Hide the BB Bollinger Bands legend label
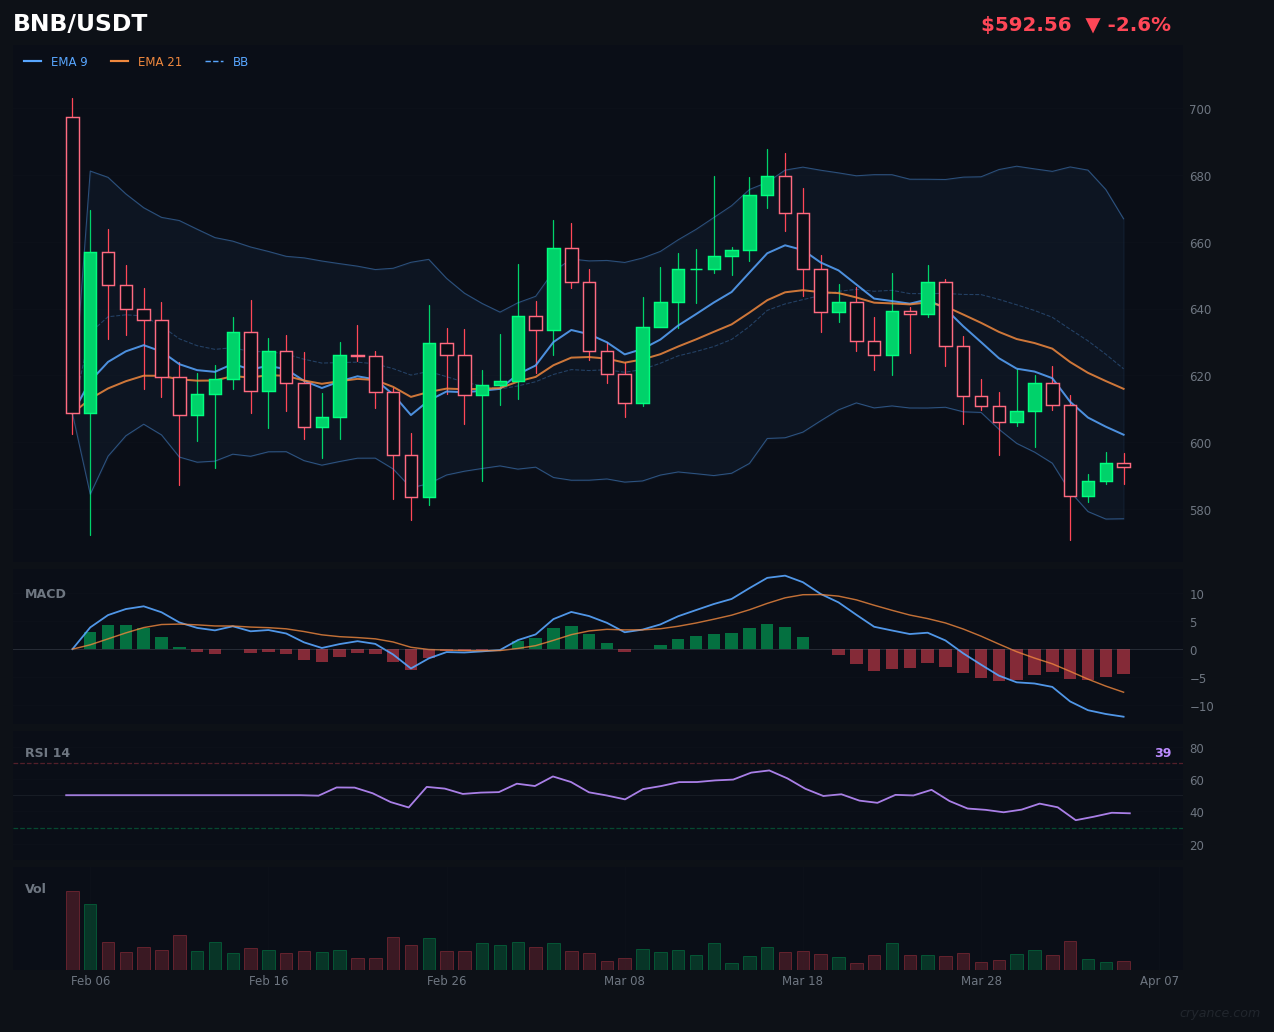Image resolution: width=1274 pixels, height=1032 pixels. (x=240, y=62)
